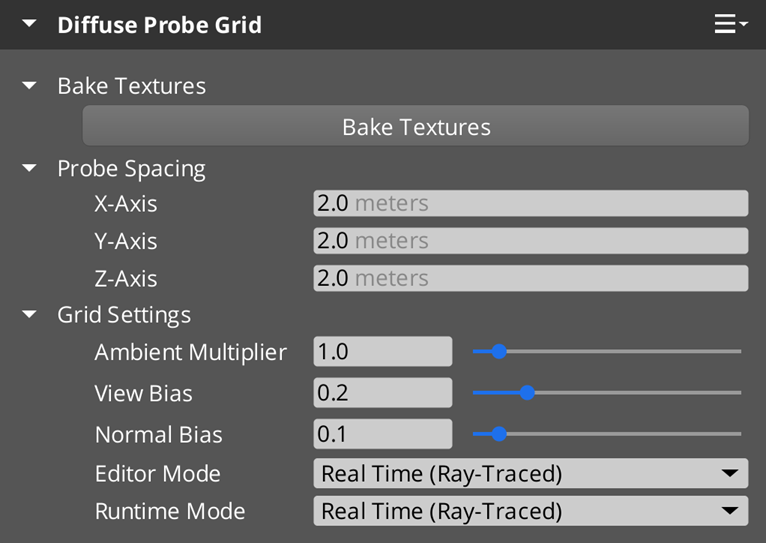Image resolution: width=766 pixels, height=543 pixels.
Task: Click the Ambient Multiplier slider handle
Action: 499,352
